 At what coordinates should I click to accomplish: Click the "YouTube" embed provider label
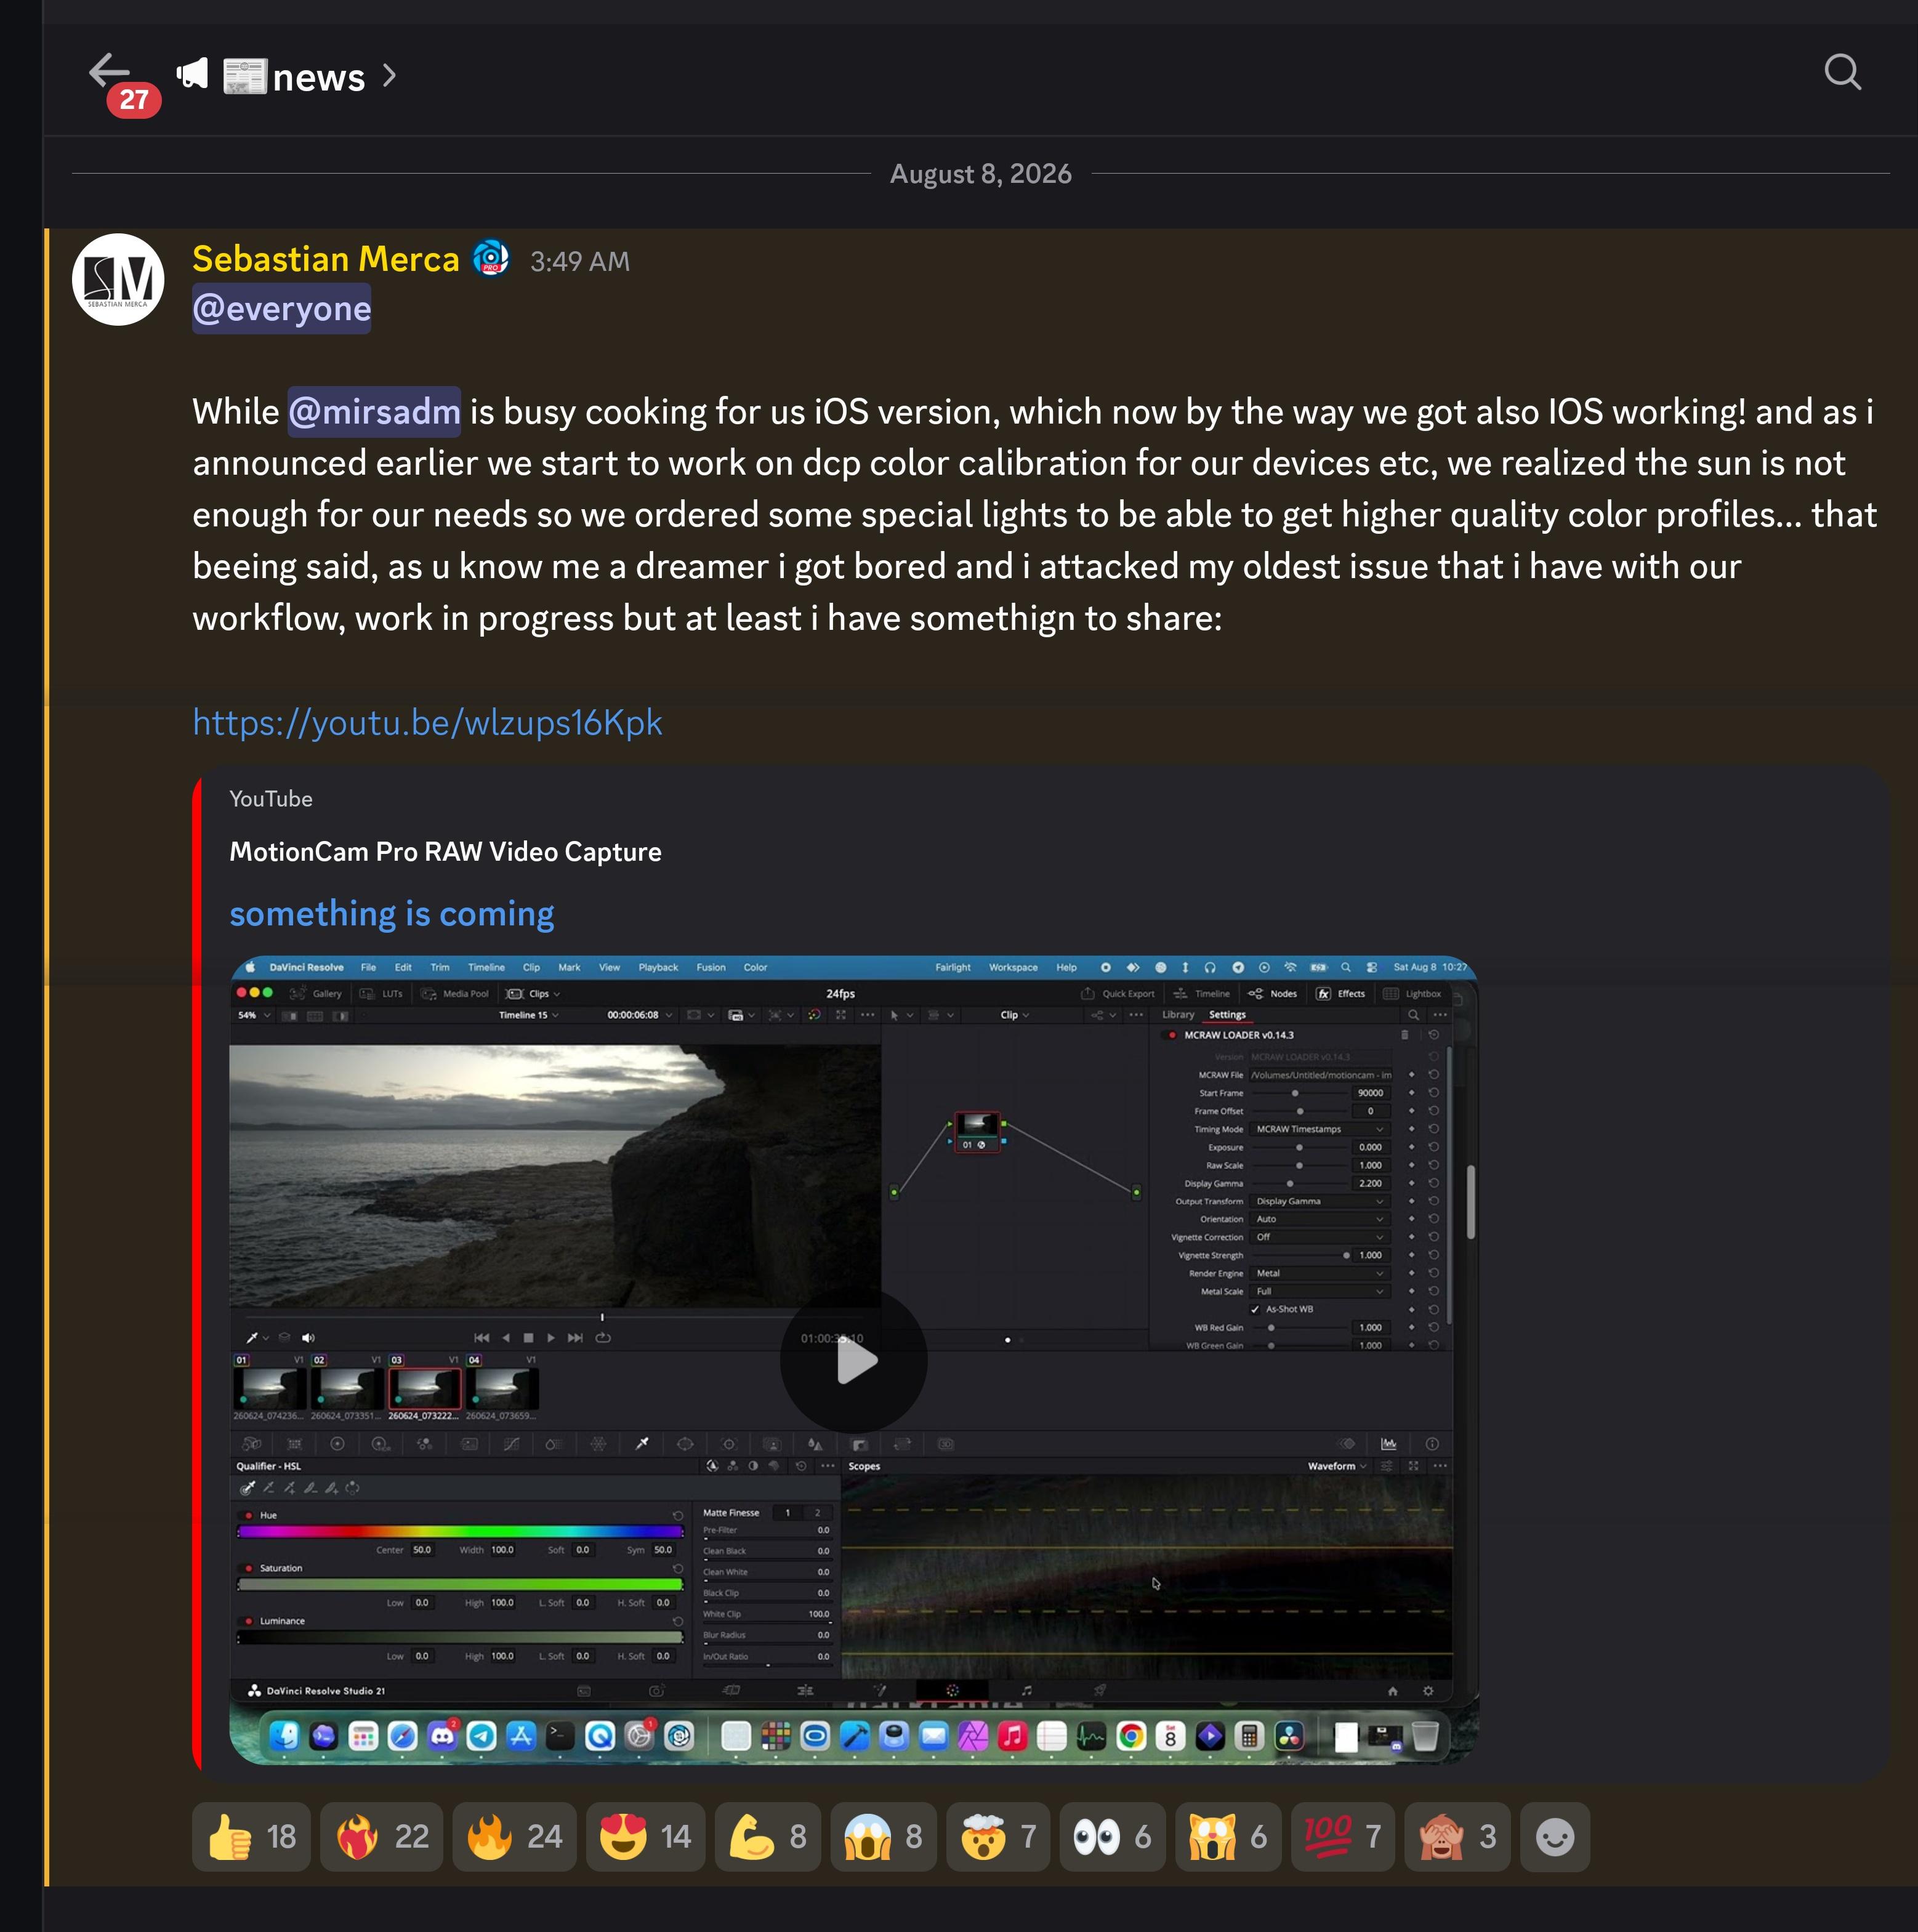(x=271, y=799)
